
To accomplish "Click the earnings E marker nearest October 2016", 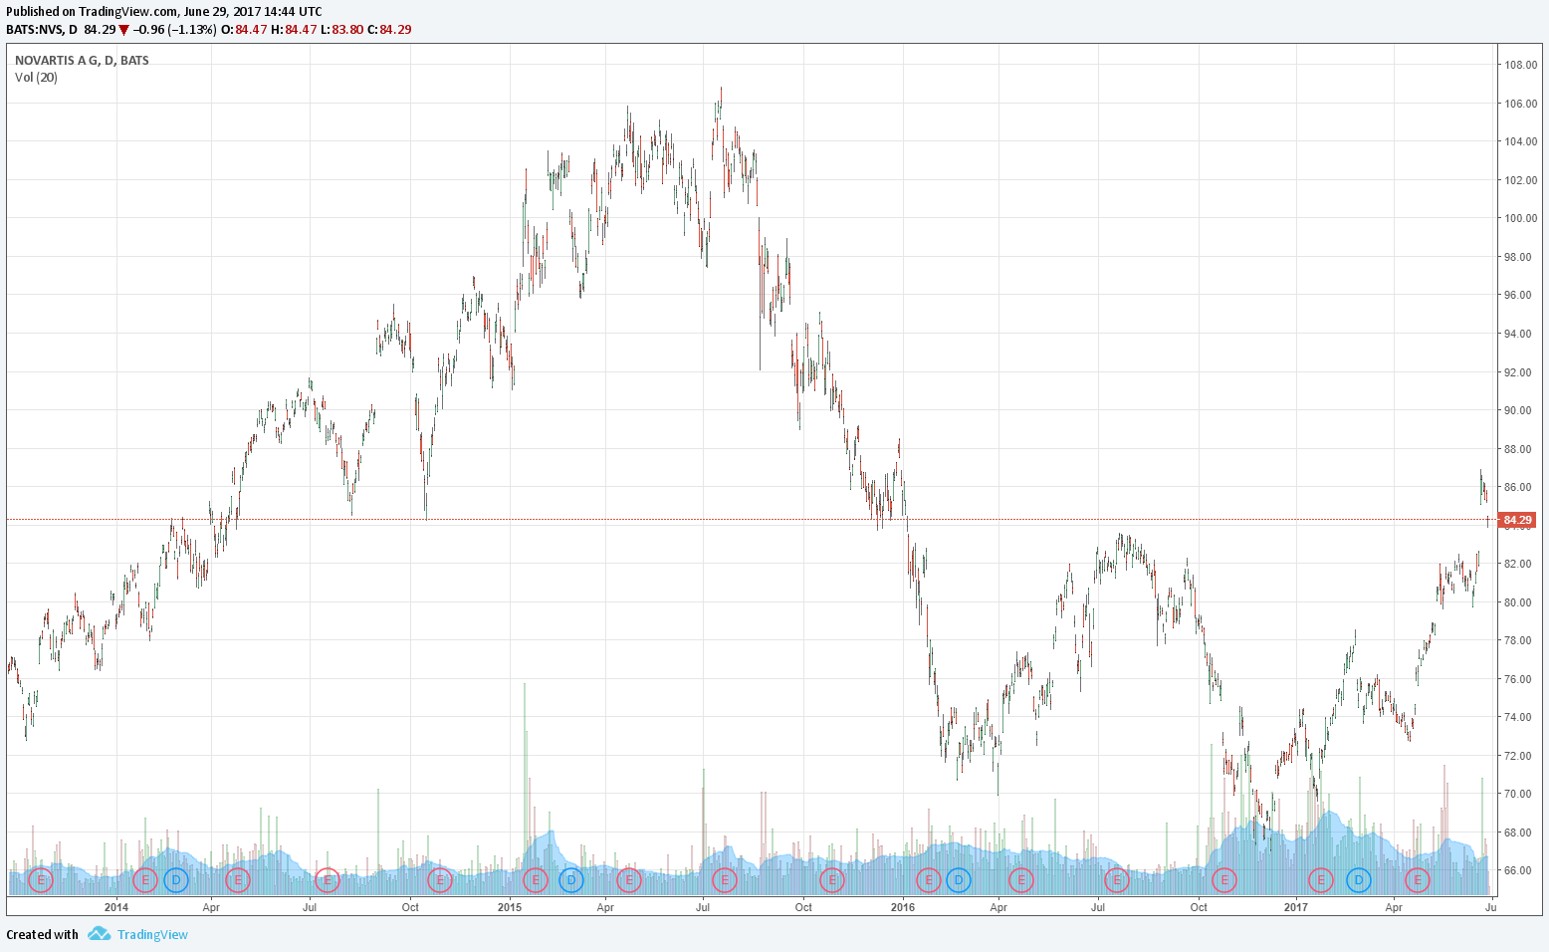I will point(1224,880).
